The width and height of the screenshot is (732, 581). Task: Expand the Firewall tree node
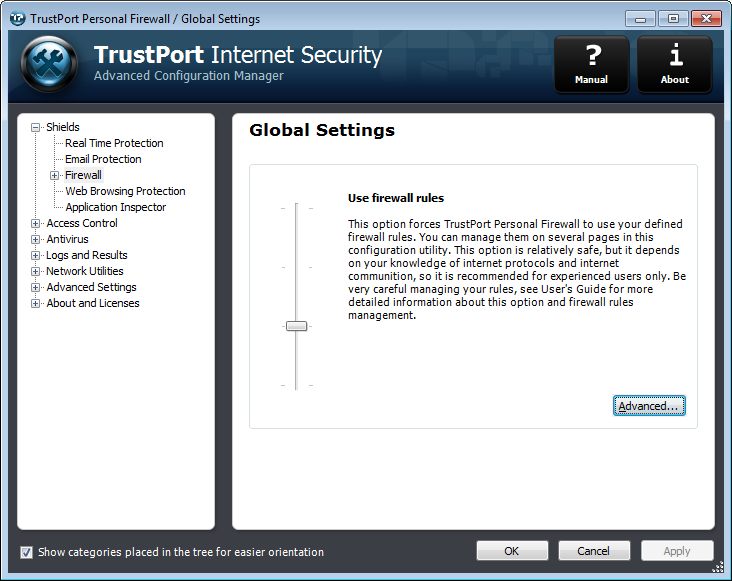pyautogui.click(x=54, y=175)
